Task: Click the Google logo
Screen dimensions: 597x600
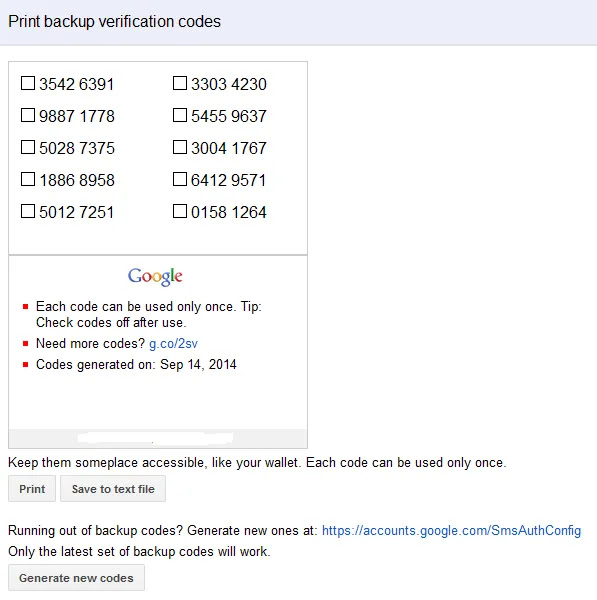Action: coord(155,276)
